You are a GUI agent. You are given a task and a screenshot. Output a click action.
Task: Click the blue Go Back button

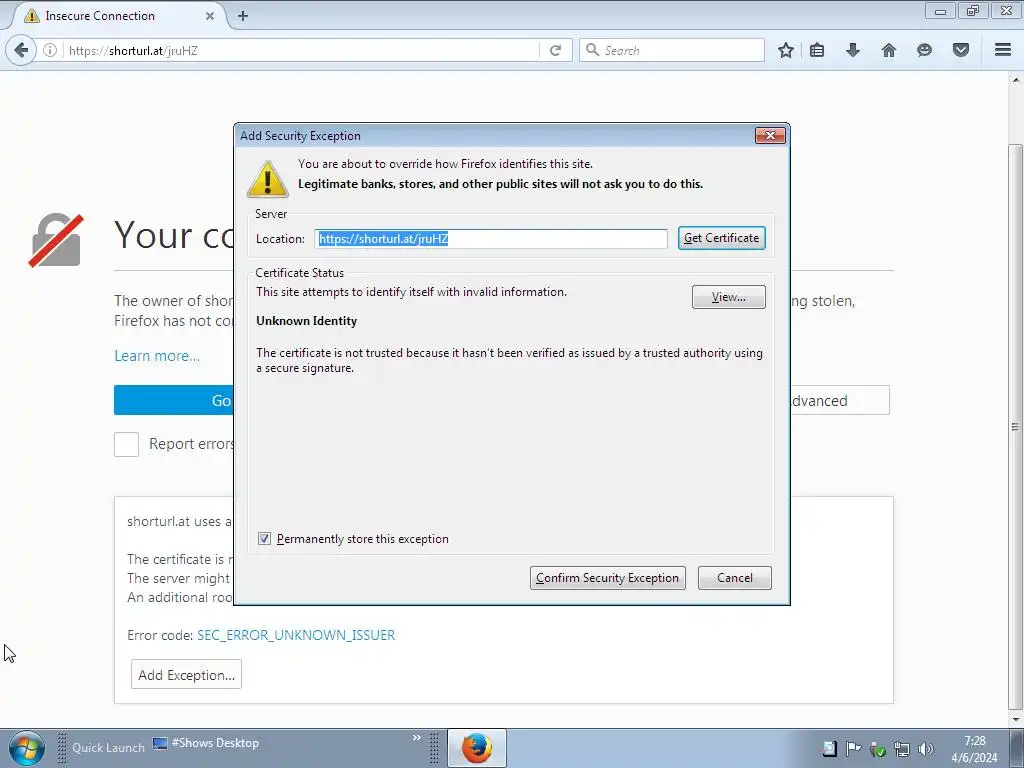coord(174,400)
